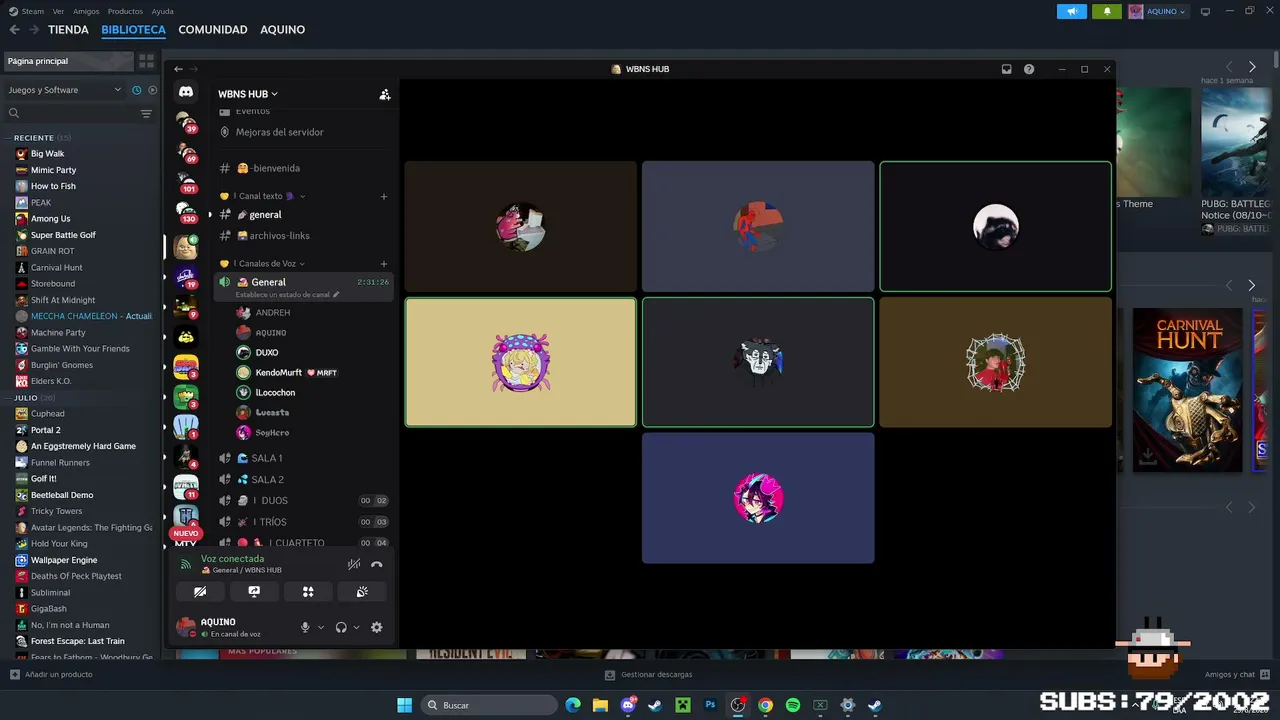
Task: Invite people to WBNS HUB server
Action: pos(384,94)
